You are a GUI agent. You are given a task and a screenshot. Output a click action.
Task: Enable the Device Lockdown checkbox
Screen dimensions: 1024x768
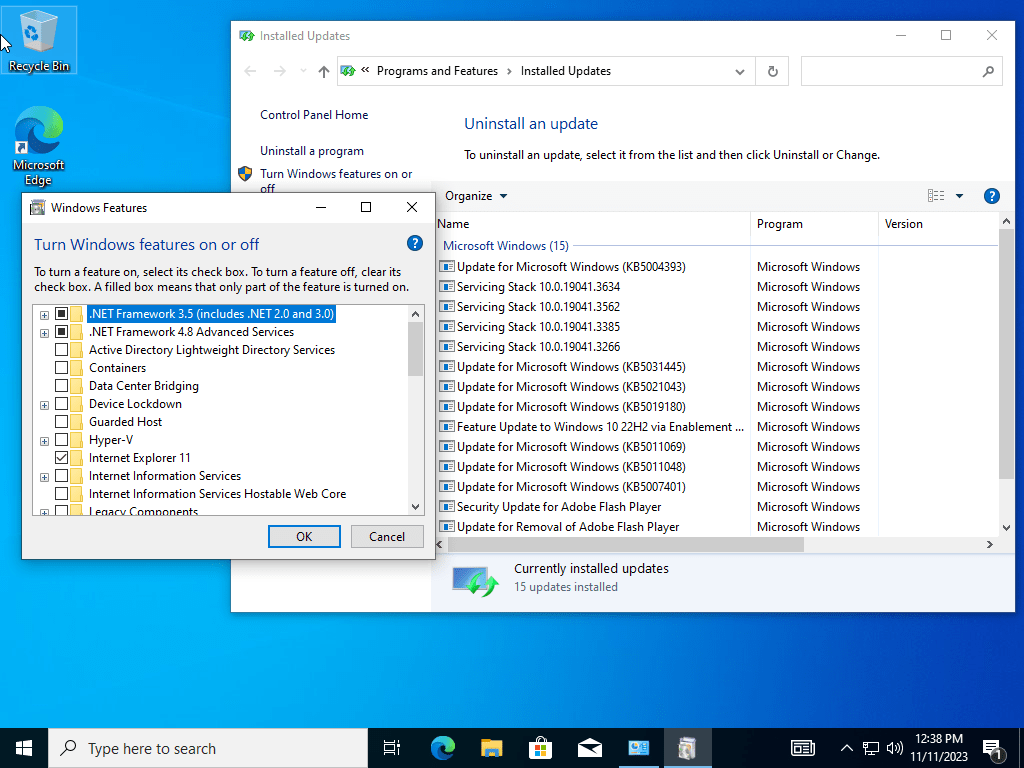[61, 404]
